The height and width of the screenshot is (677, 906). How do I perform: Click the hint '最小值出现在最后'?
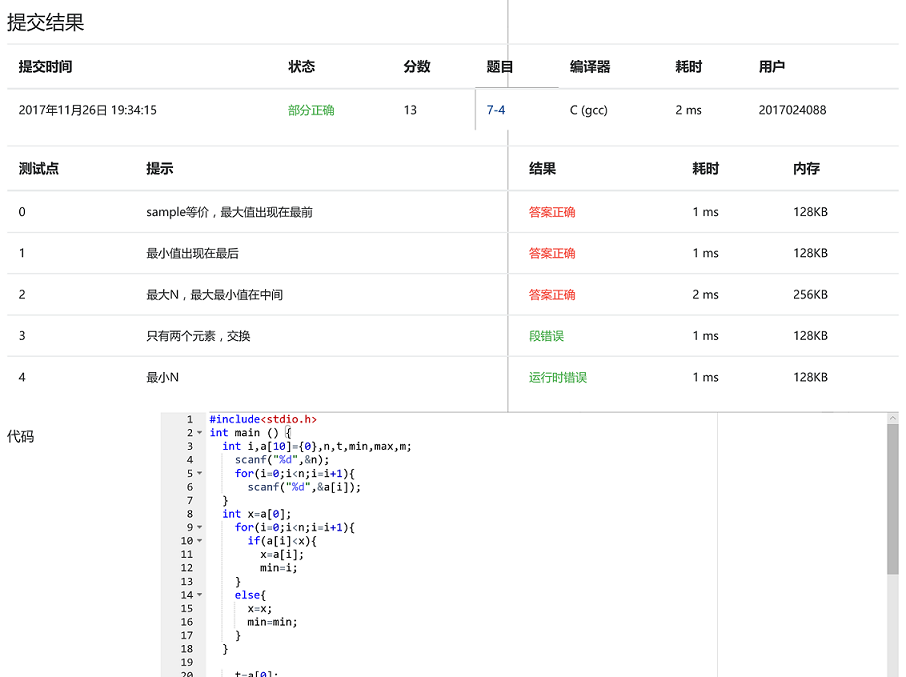[192, 253]
